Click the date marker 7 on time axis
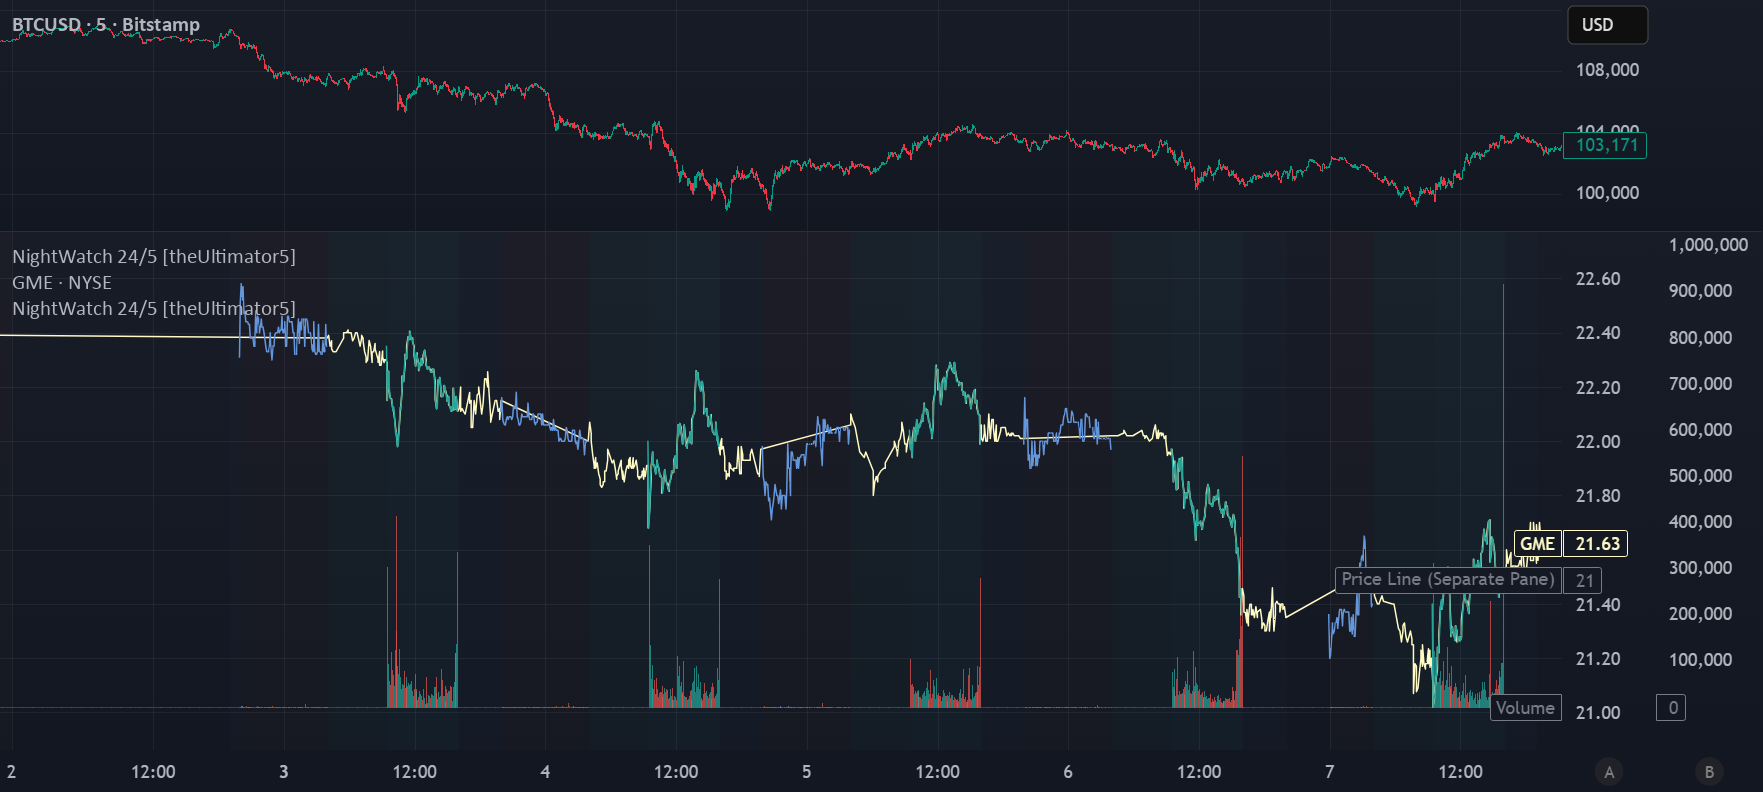This screenshot has width=1763, height=792. (x=1329, y=772)
